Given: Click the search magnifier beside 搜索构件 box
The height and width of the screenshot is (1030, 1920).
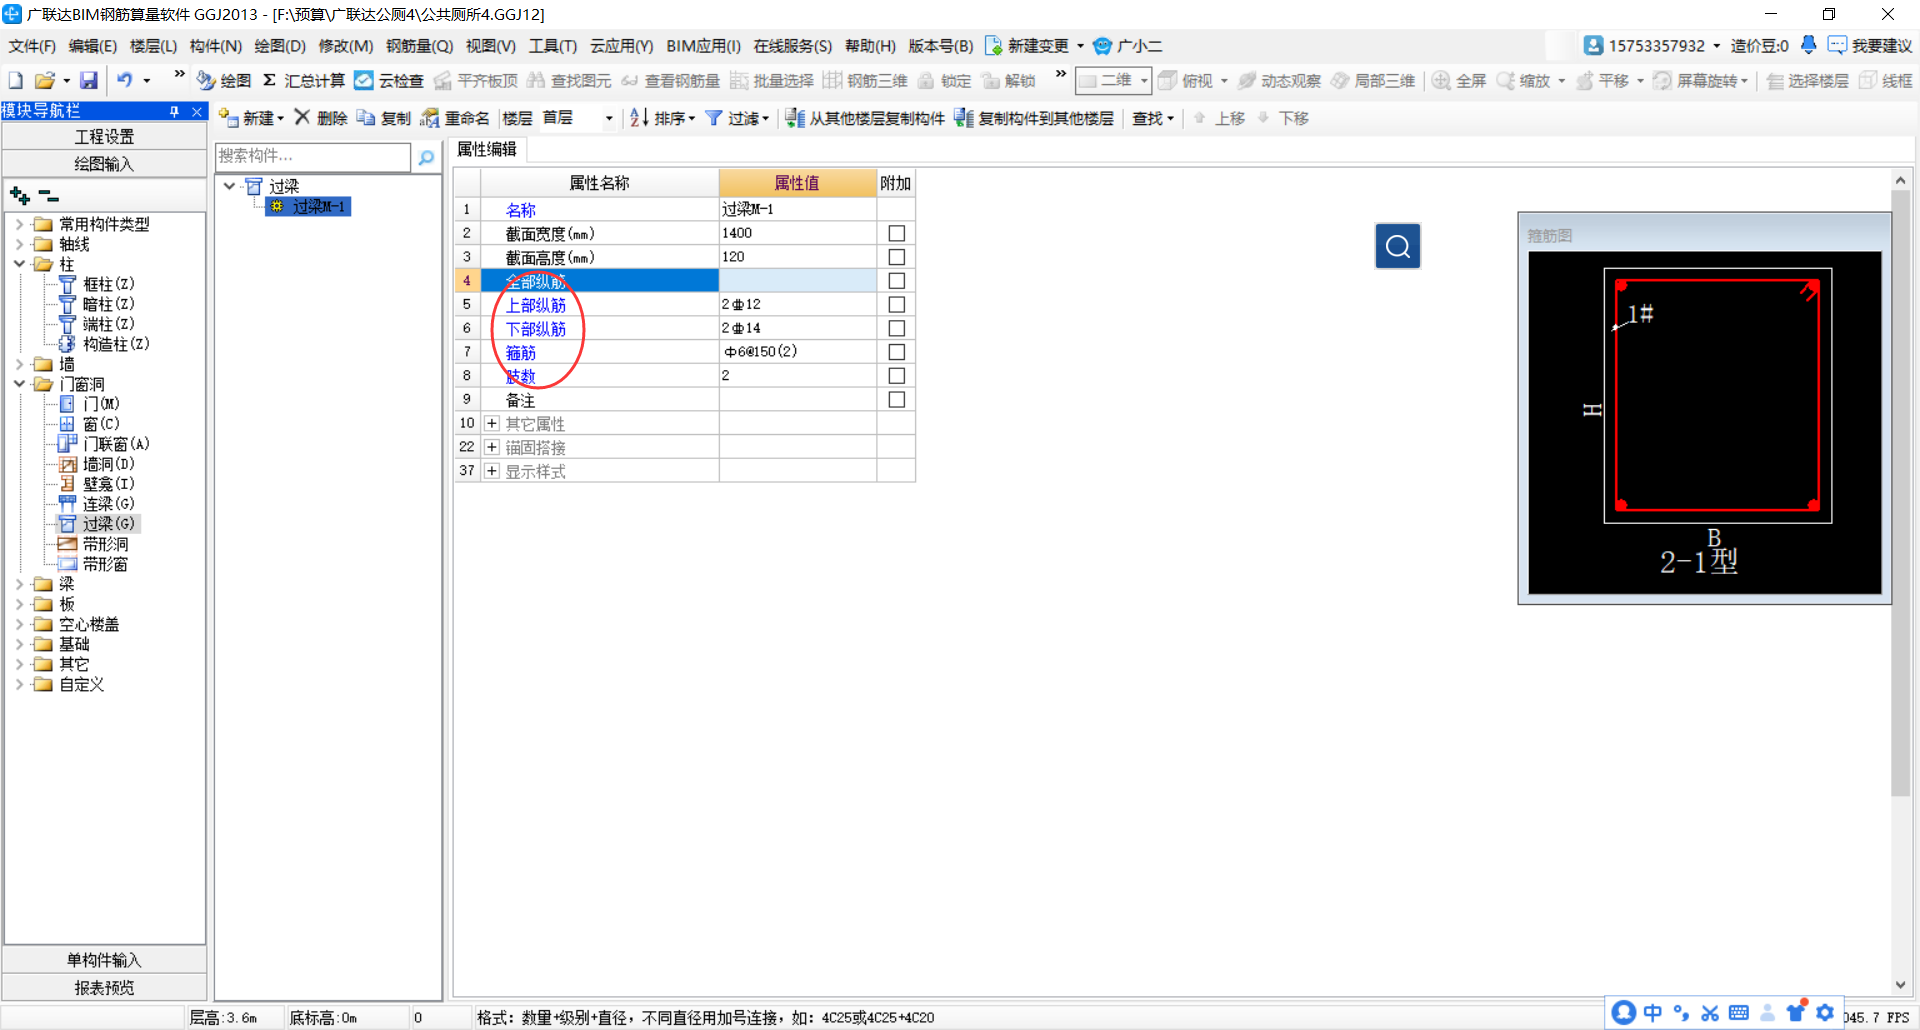Looking at the screenshot, I should tap(427, 157).
